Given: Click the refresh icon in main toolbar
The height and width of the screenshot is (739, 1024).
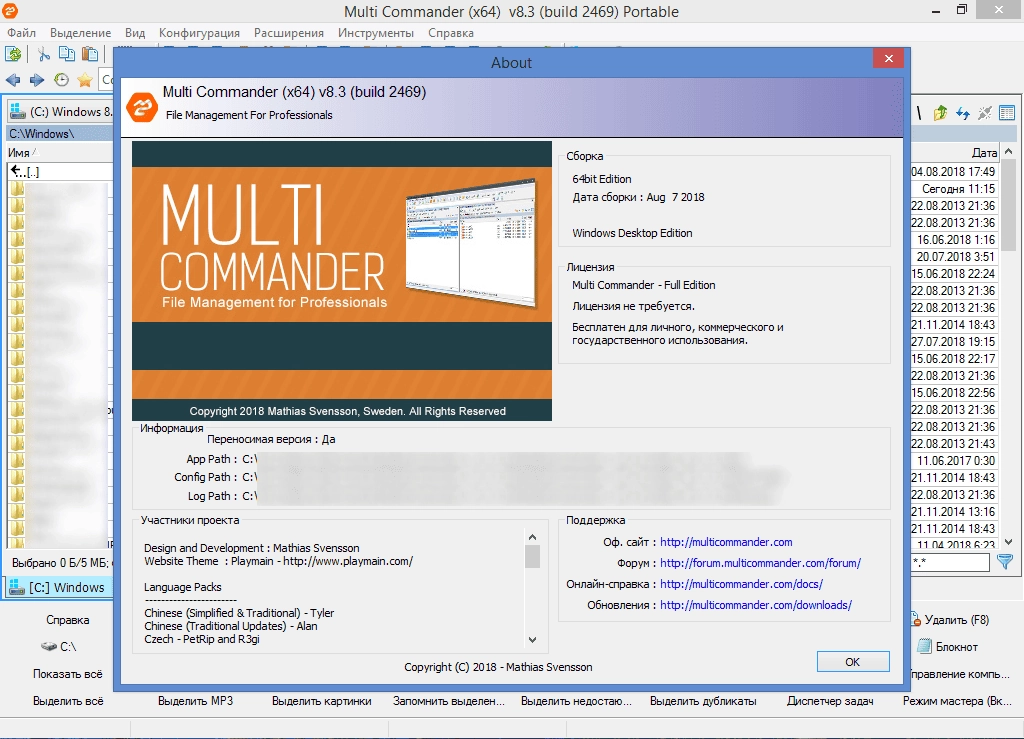Looking at the screenshot, I should [13, 54].
